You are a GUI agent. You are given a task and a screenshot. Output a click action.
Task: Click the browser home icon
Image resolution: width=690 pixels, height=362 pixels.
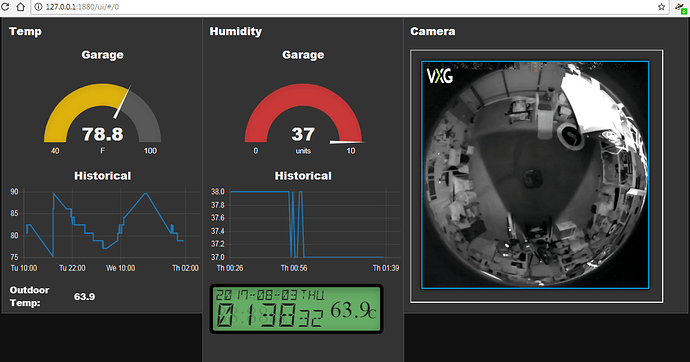[x=20, y=7]
